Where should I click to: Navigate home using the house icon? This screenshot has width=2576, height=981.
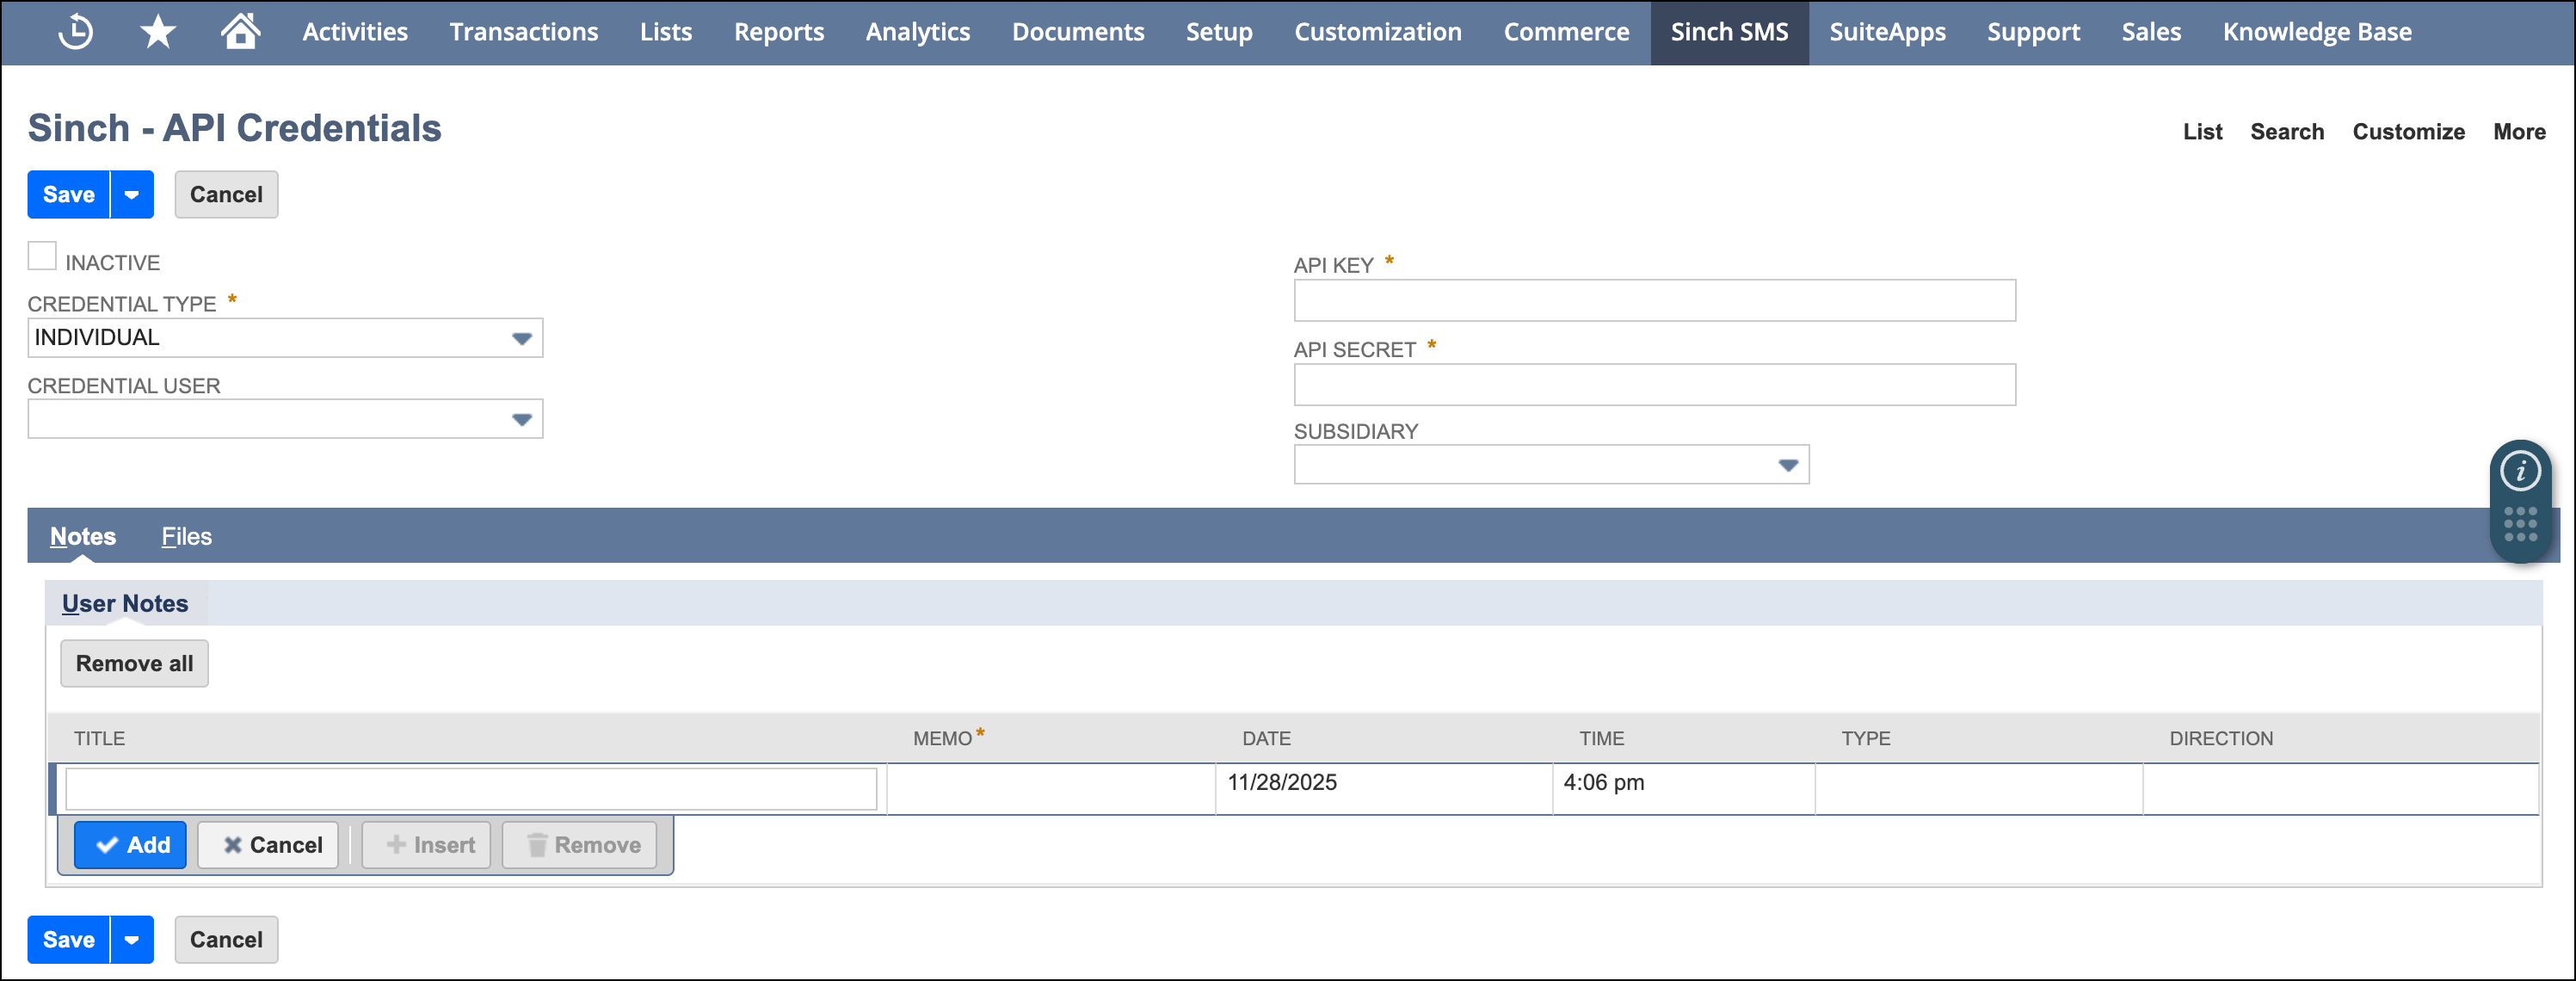[240, 31]
